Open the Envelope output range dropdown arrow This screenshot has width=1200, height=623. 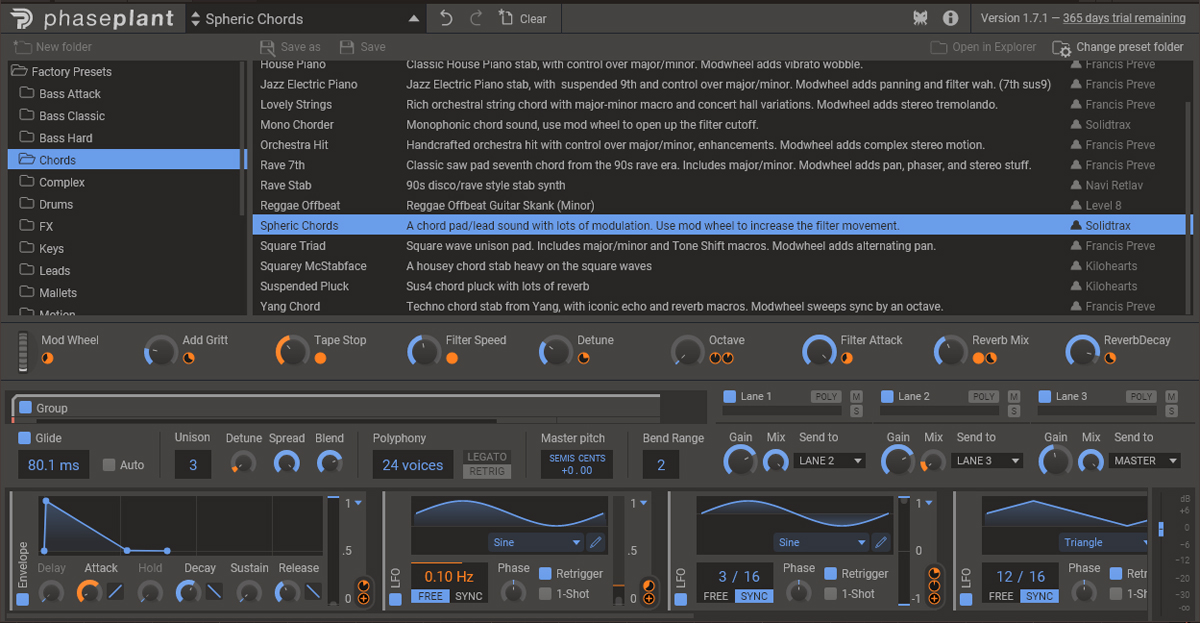point(358,503)
